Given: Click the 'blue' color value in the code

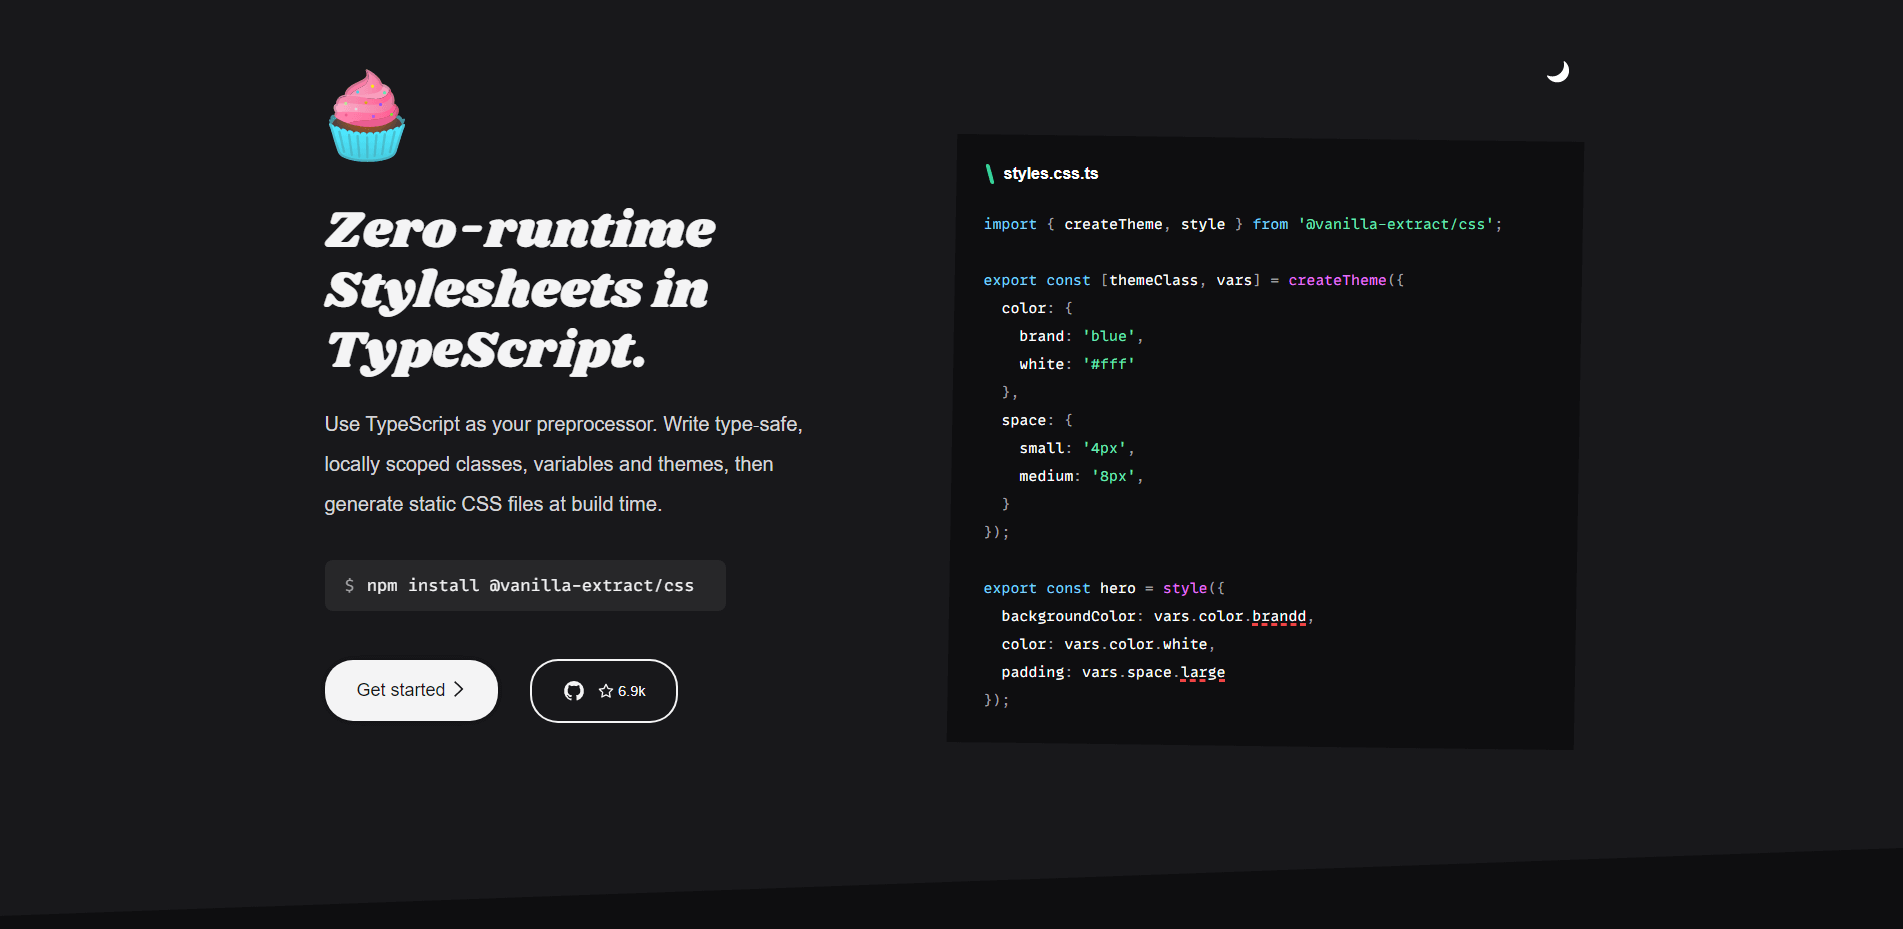Looking at the screenshot, I should 1109,336.
